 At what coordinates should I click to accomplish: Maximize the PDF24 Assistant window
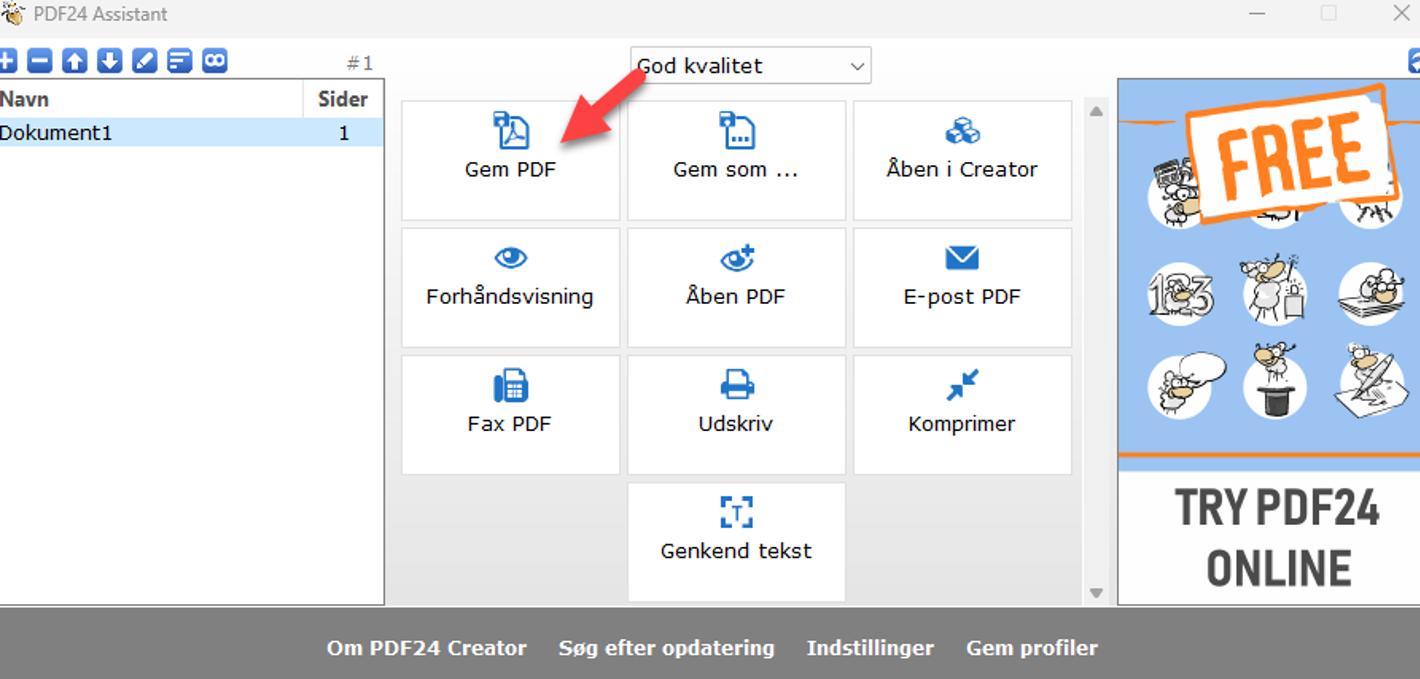(1328, 13)
